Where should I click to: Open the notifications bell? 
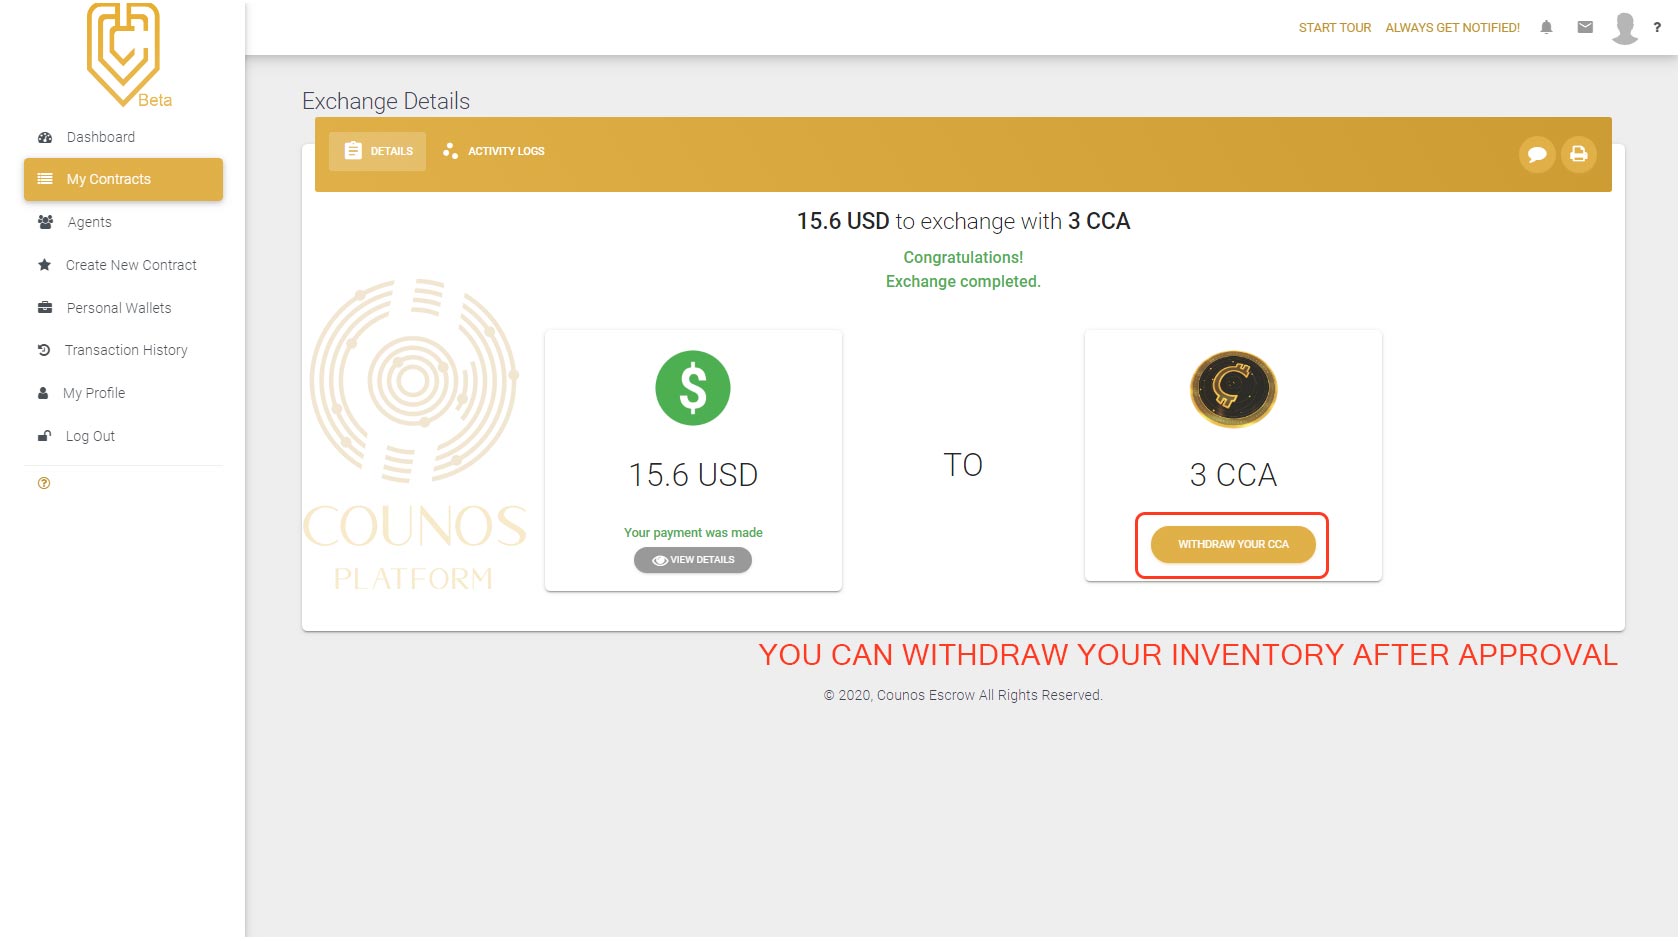[x=1546, y=27]
